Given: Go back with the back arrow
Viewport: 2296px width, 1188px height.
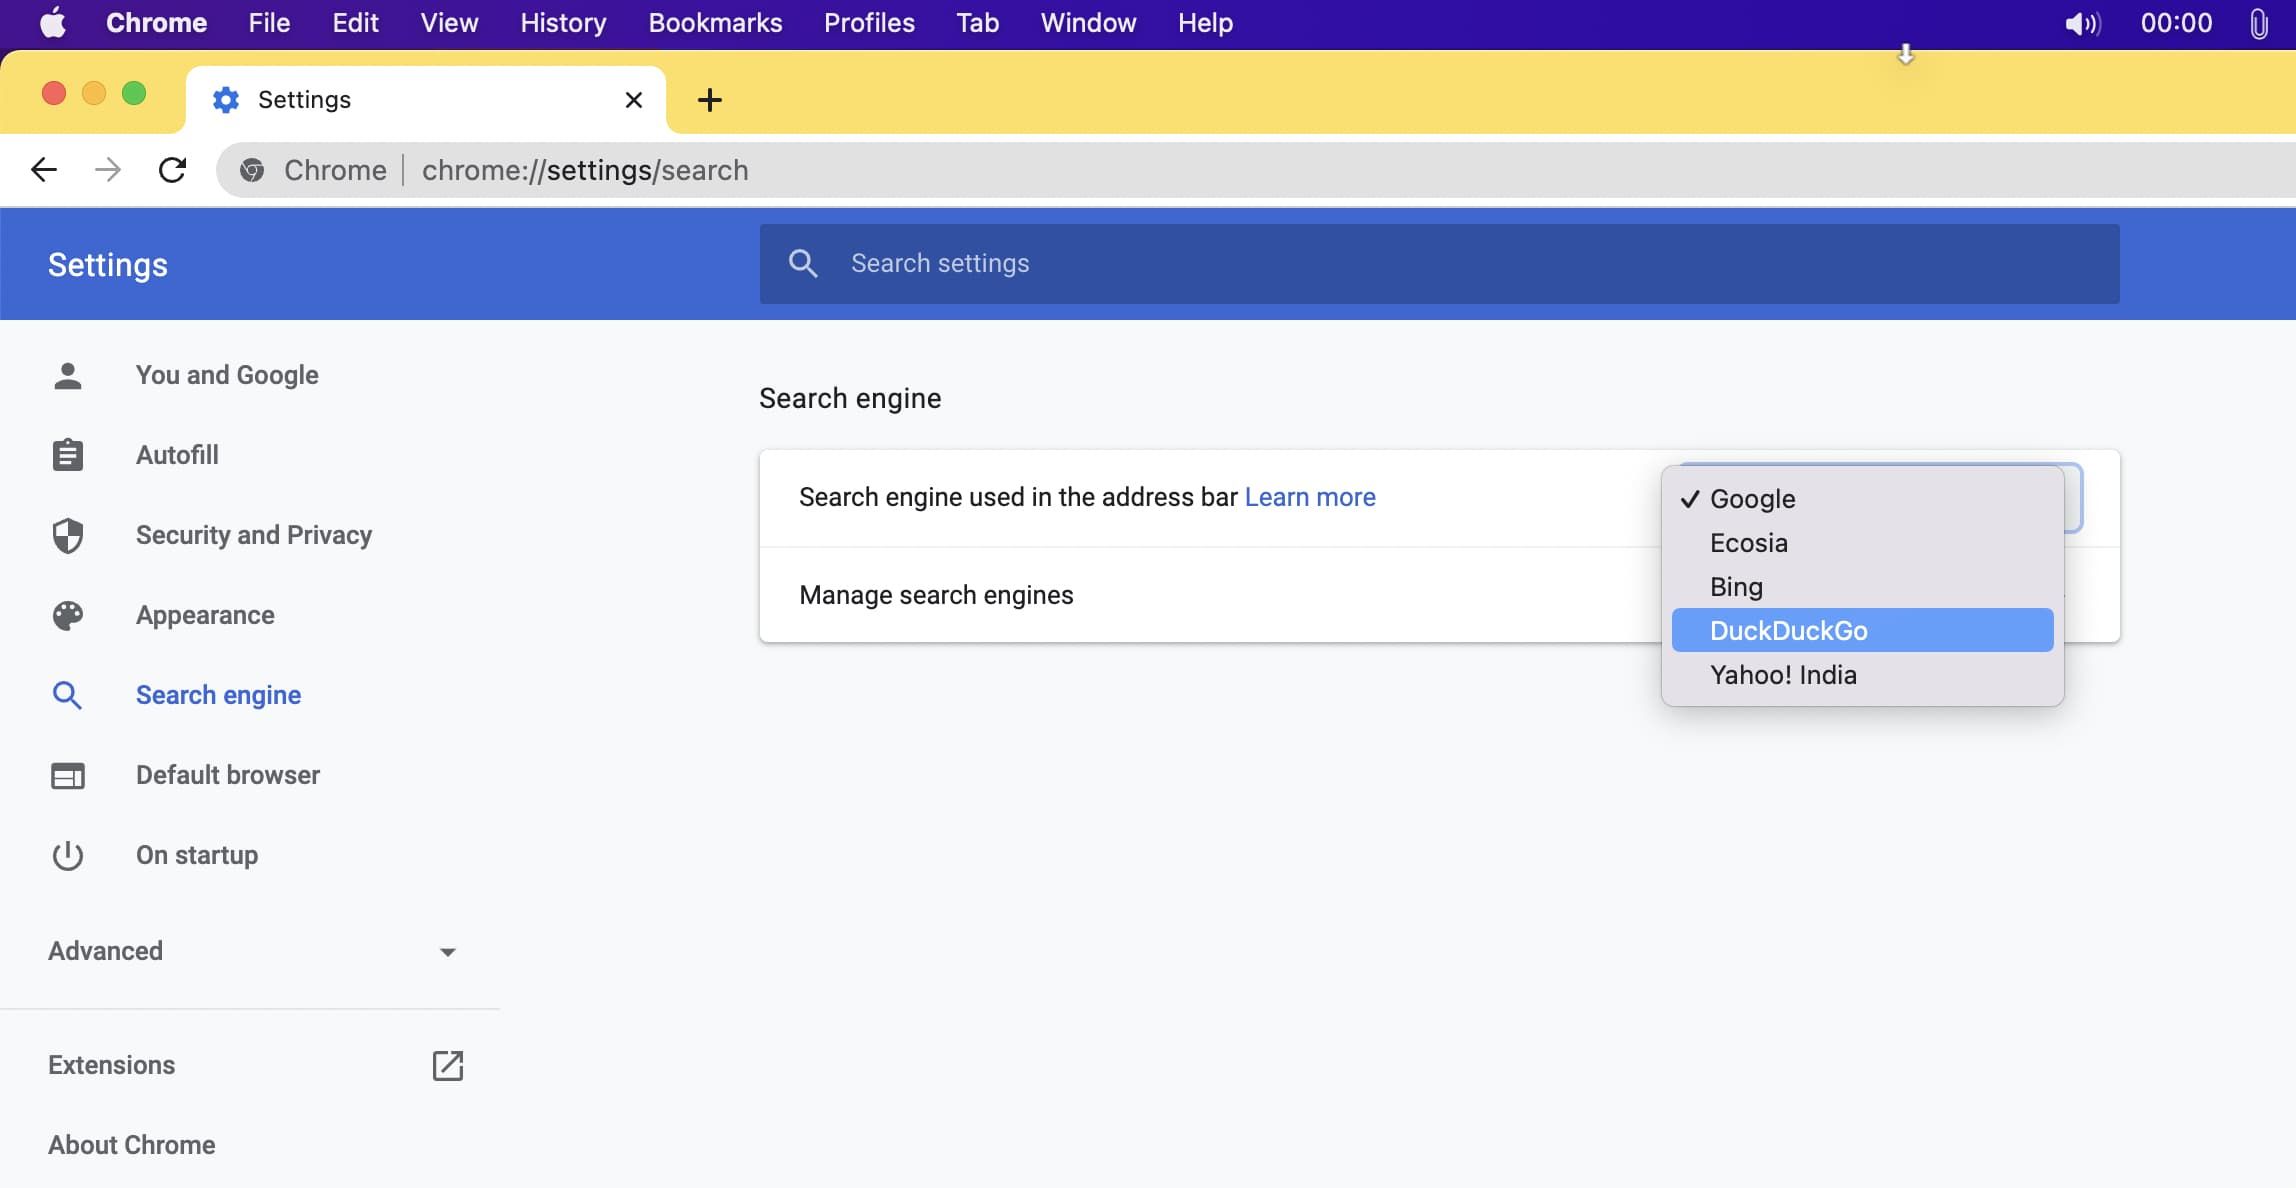Looking at the screenshot, I should (44, 170).
